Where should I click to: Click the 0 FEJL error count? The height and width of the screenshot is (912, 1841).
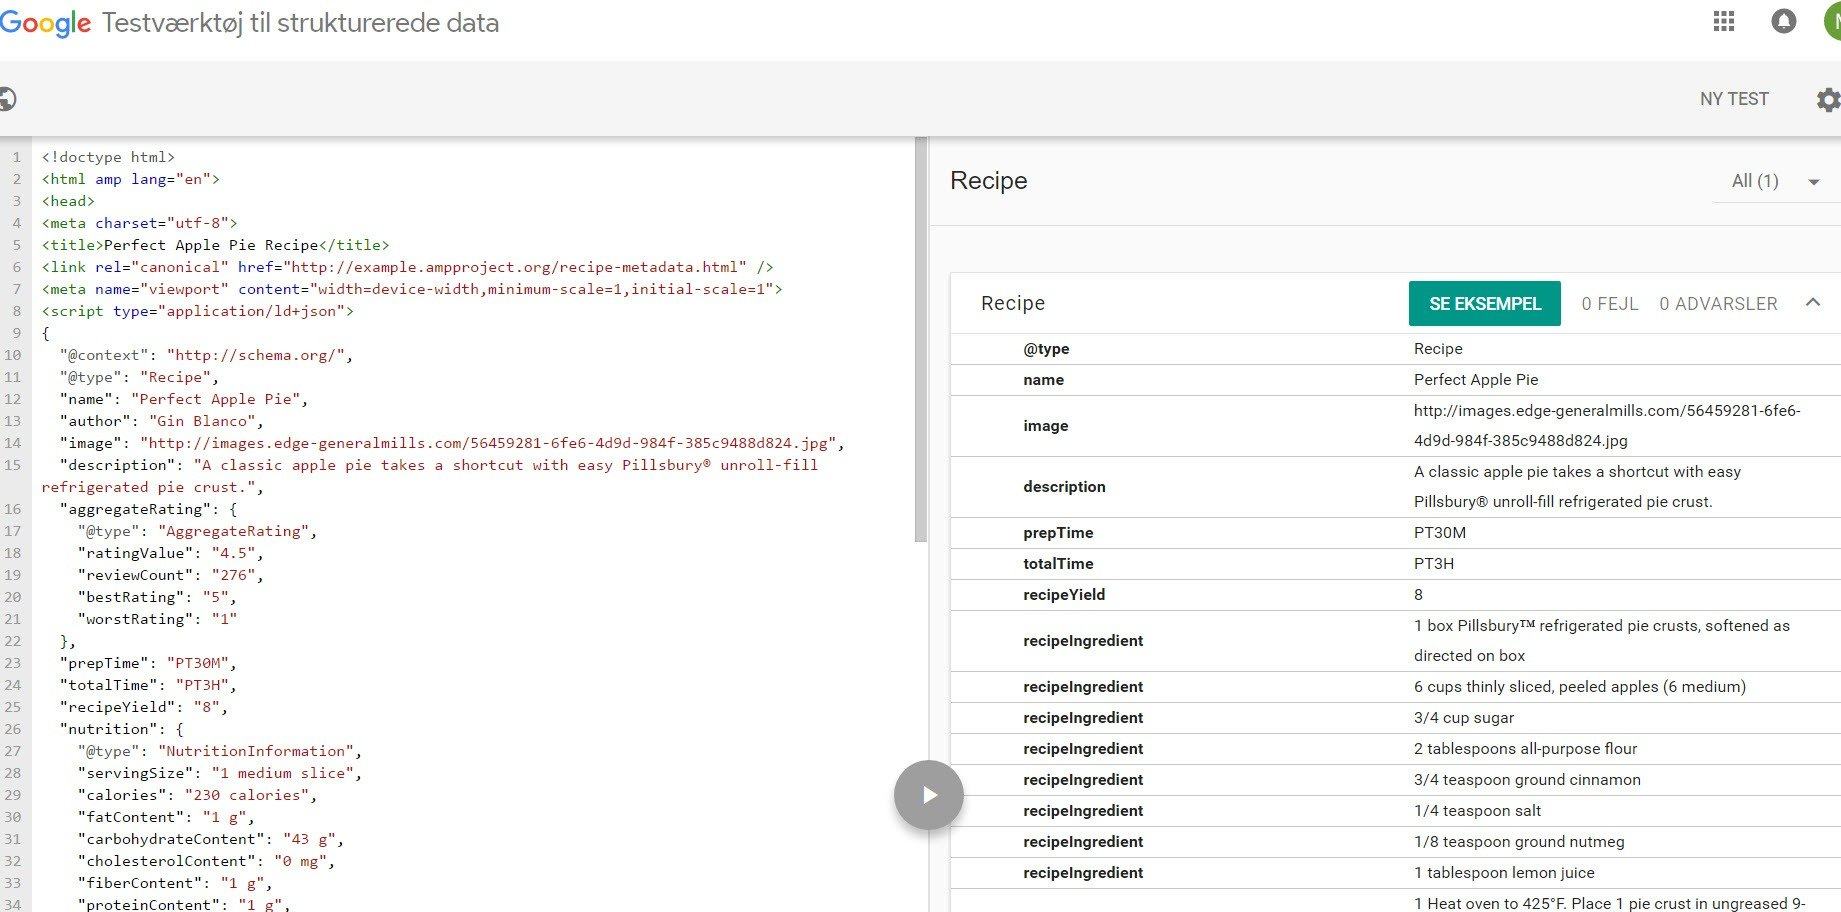(x=1610, y=304)
